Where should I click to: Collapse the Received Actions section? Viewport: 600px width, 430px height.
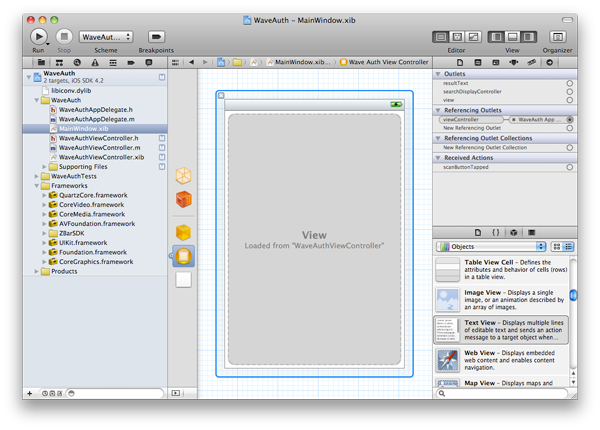(x=438, y=158)
